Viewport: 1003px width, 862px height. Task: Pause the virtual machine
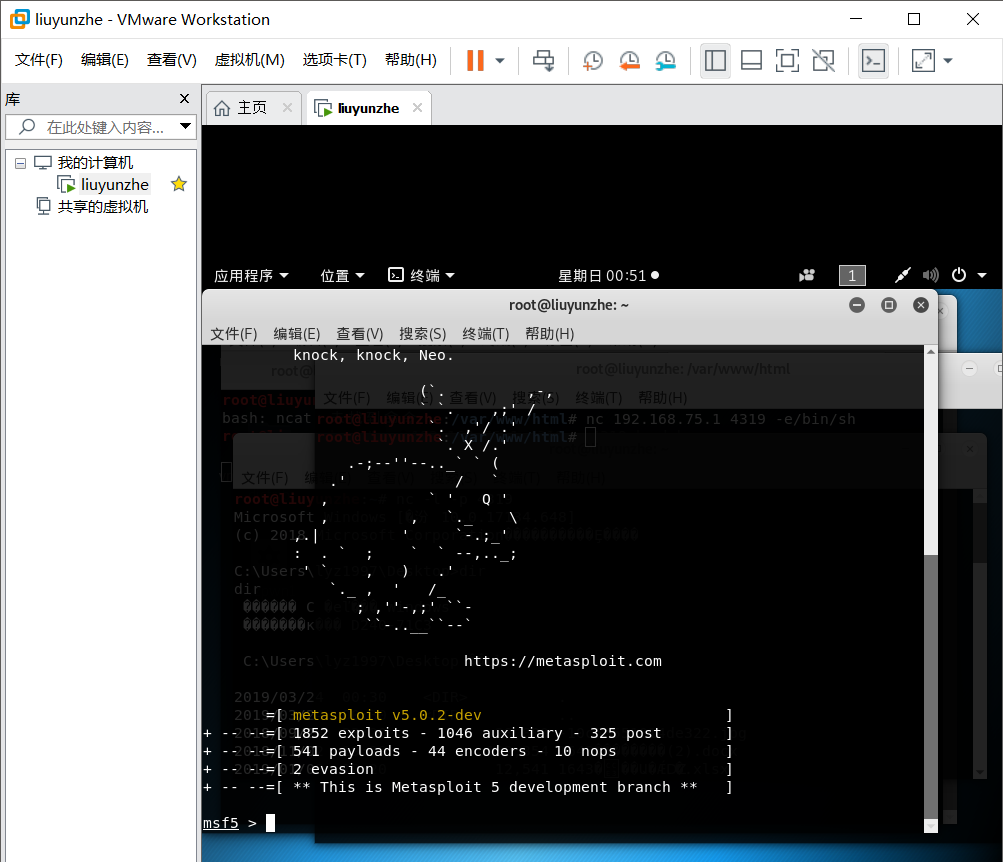coord(475,61)
